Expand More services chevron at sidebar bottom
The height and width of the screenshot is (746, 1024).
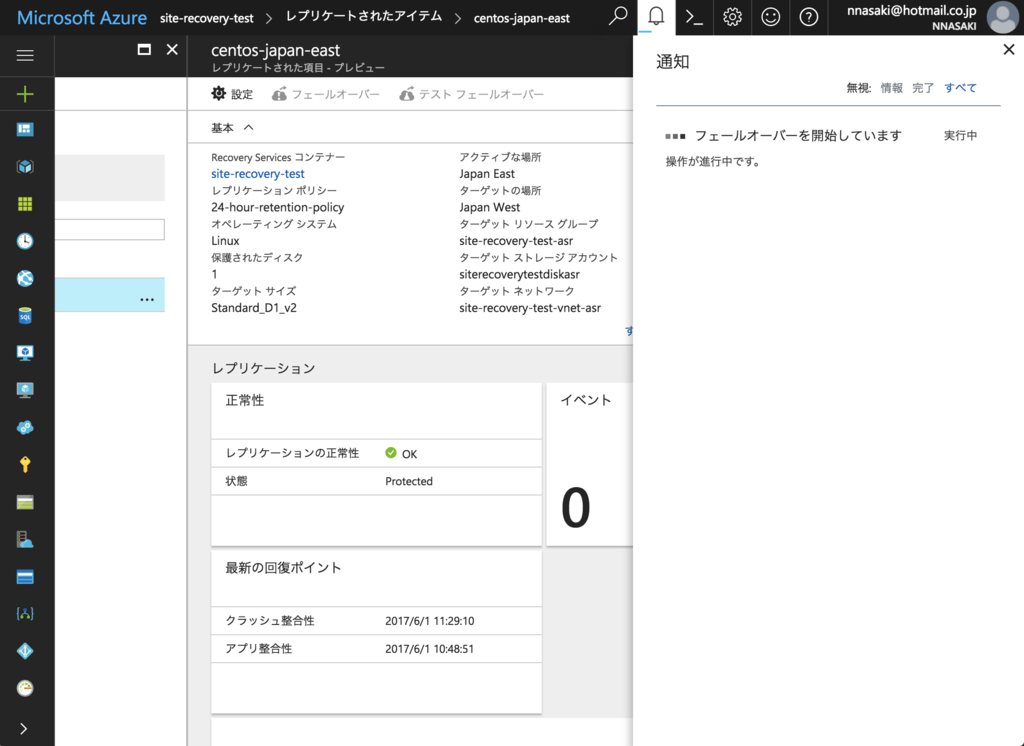pyautogui.click(x=24, y=728)
